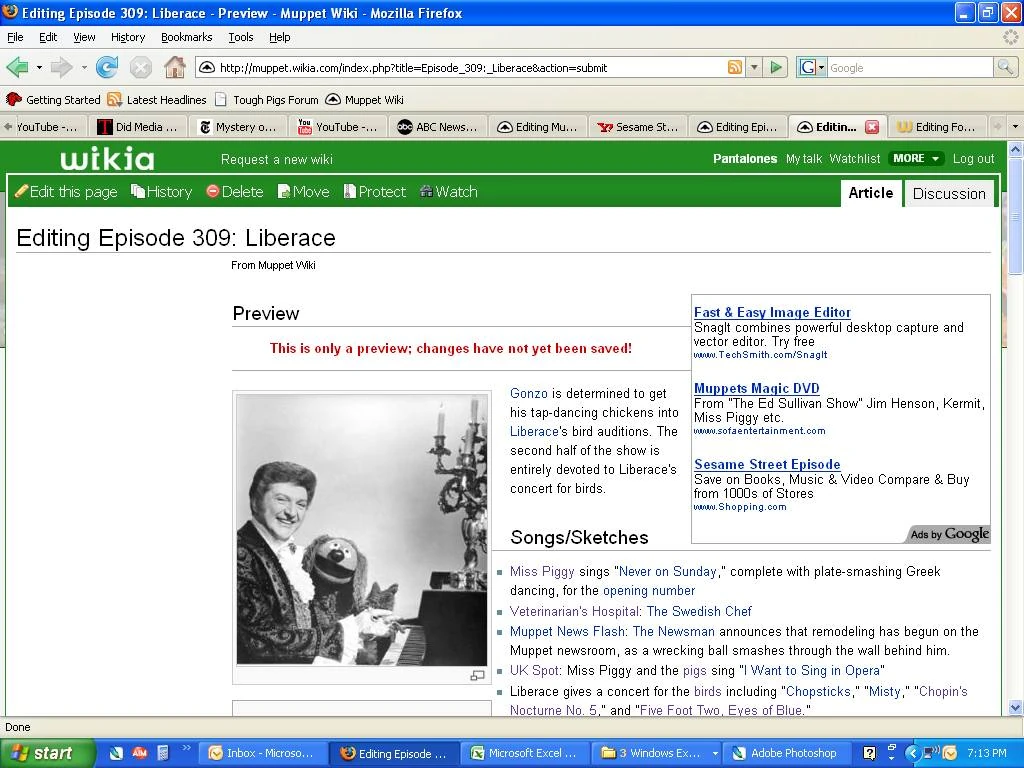Click the Latest Headlines feed bookmark icon

(115, 100)
